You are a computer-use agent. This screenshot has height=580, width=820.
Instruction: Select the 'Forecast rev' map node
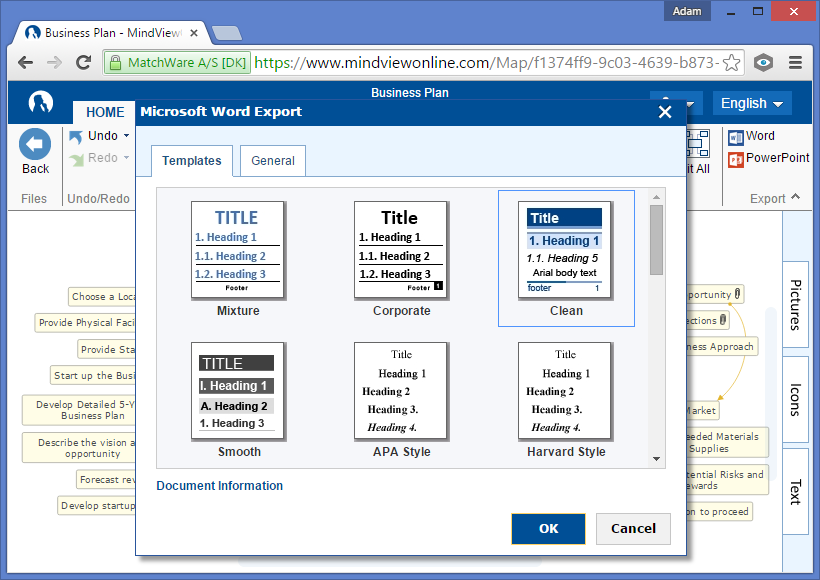coord(106,480)
